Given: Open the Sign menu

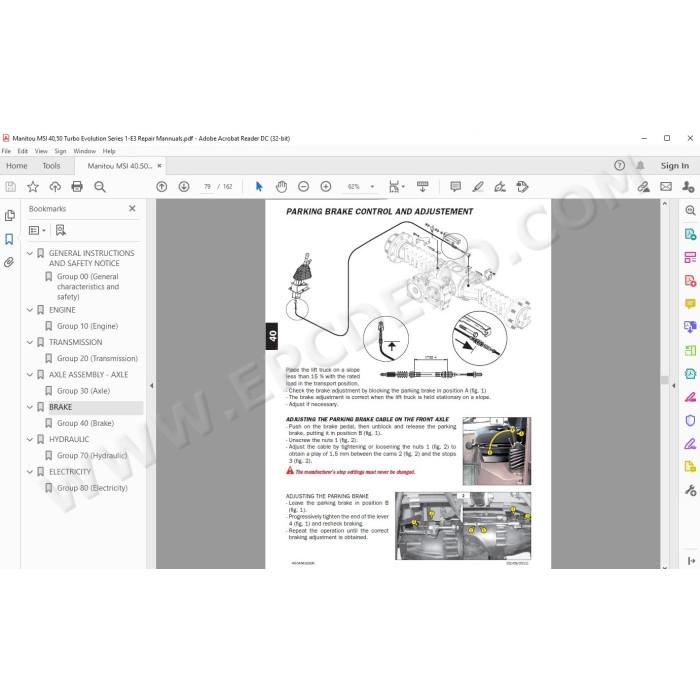Looking at the screenshot, I should click(60, 151).
